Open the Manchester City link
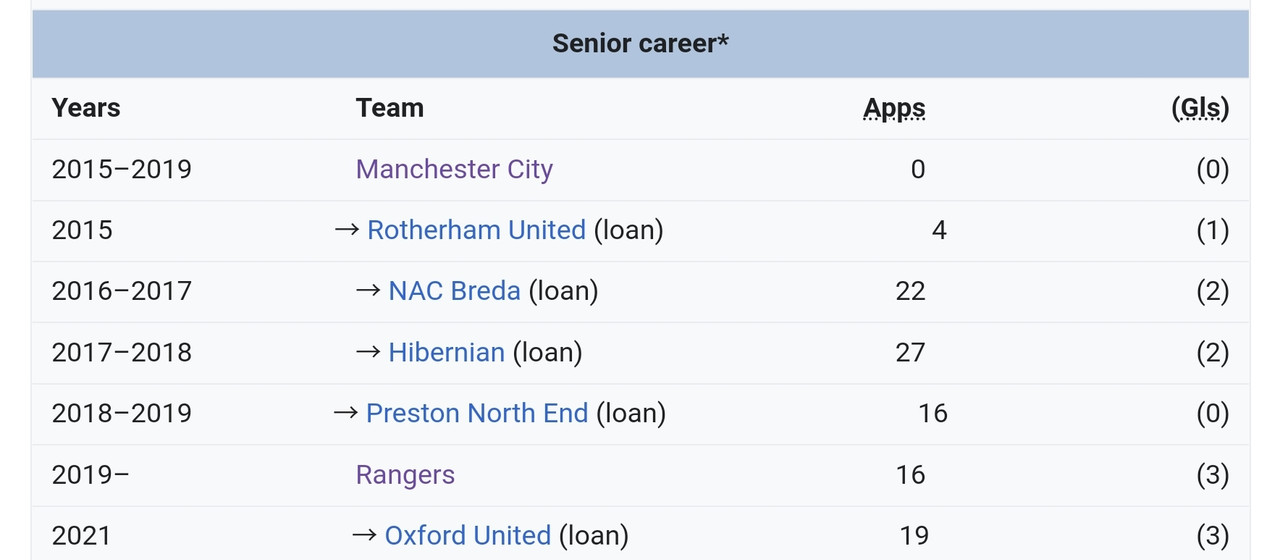Viewport: 1280px width, 560px height. (x=454, y=169)
